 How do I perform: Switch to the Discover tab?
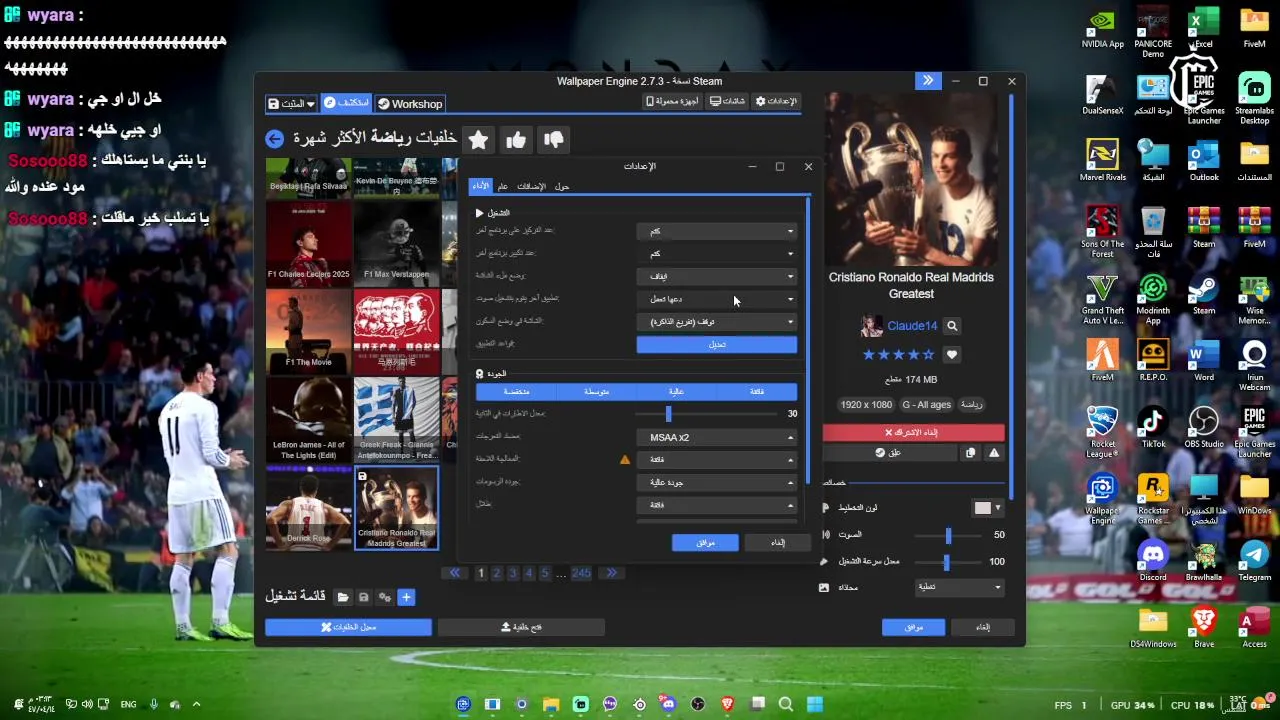346,103
